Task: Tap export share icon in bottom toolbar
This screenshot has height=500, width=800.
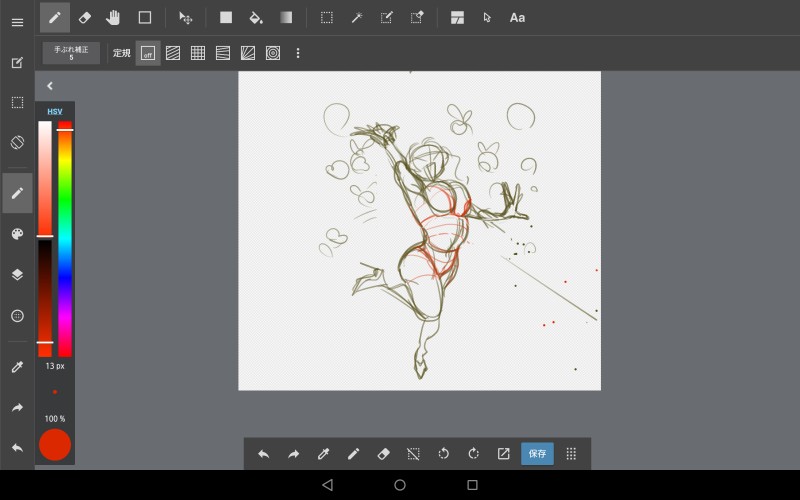Action: coord(504,454)
